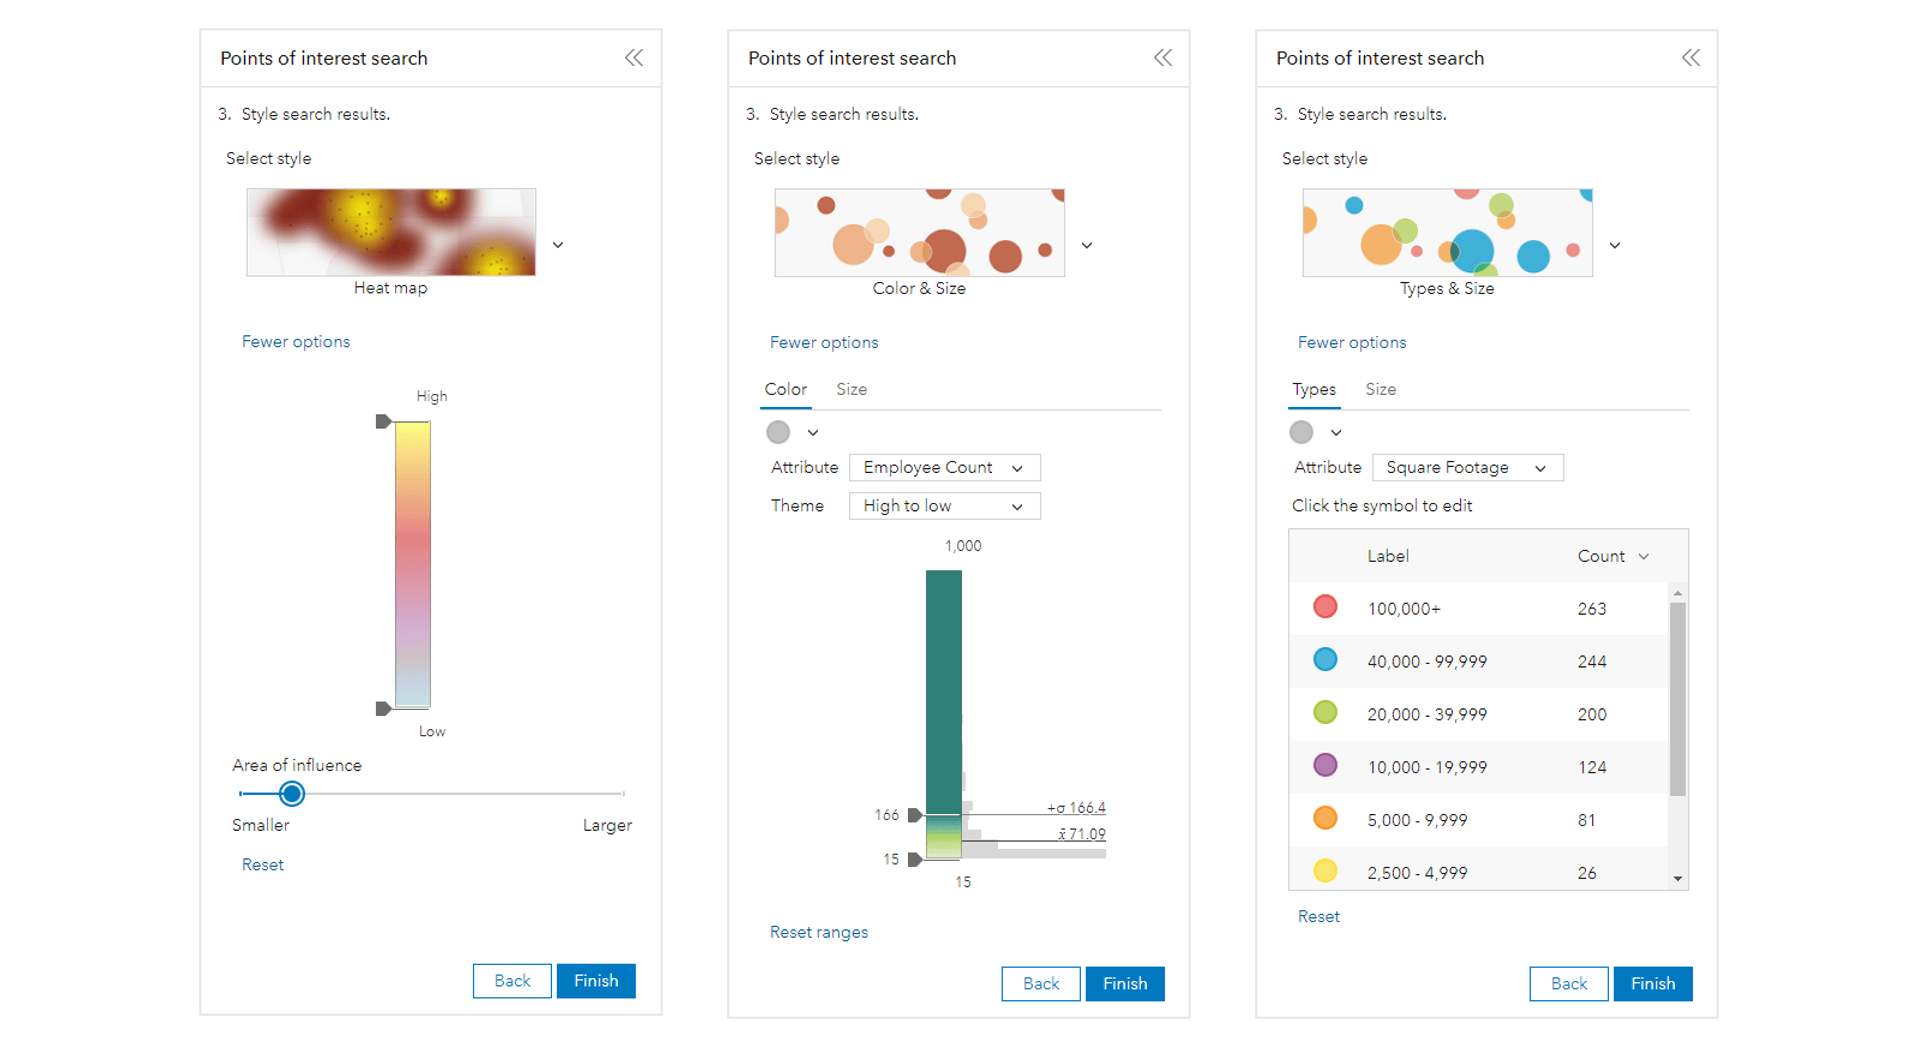Screen dimensions: 1920x1050
Task: Click the green 20,000 - 39,999 symbol
Action: [1325, 713]
